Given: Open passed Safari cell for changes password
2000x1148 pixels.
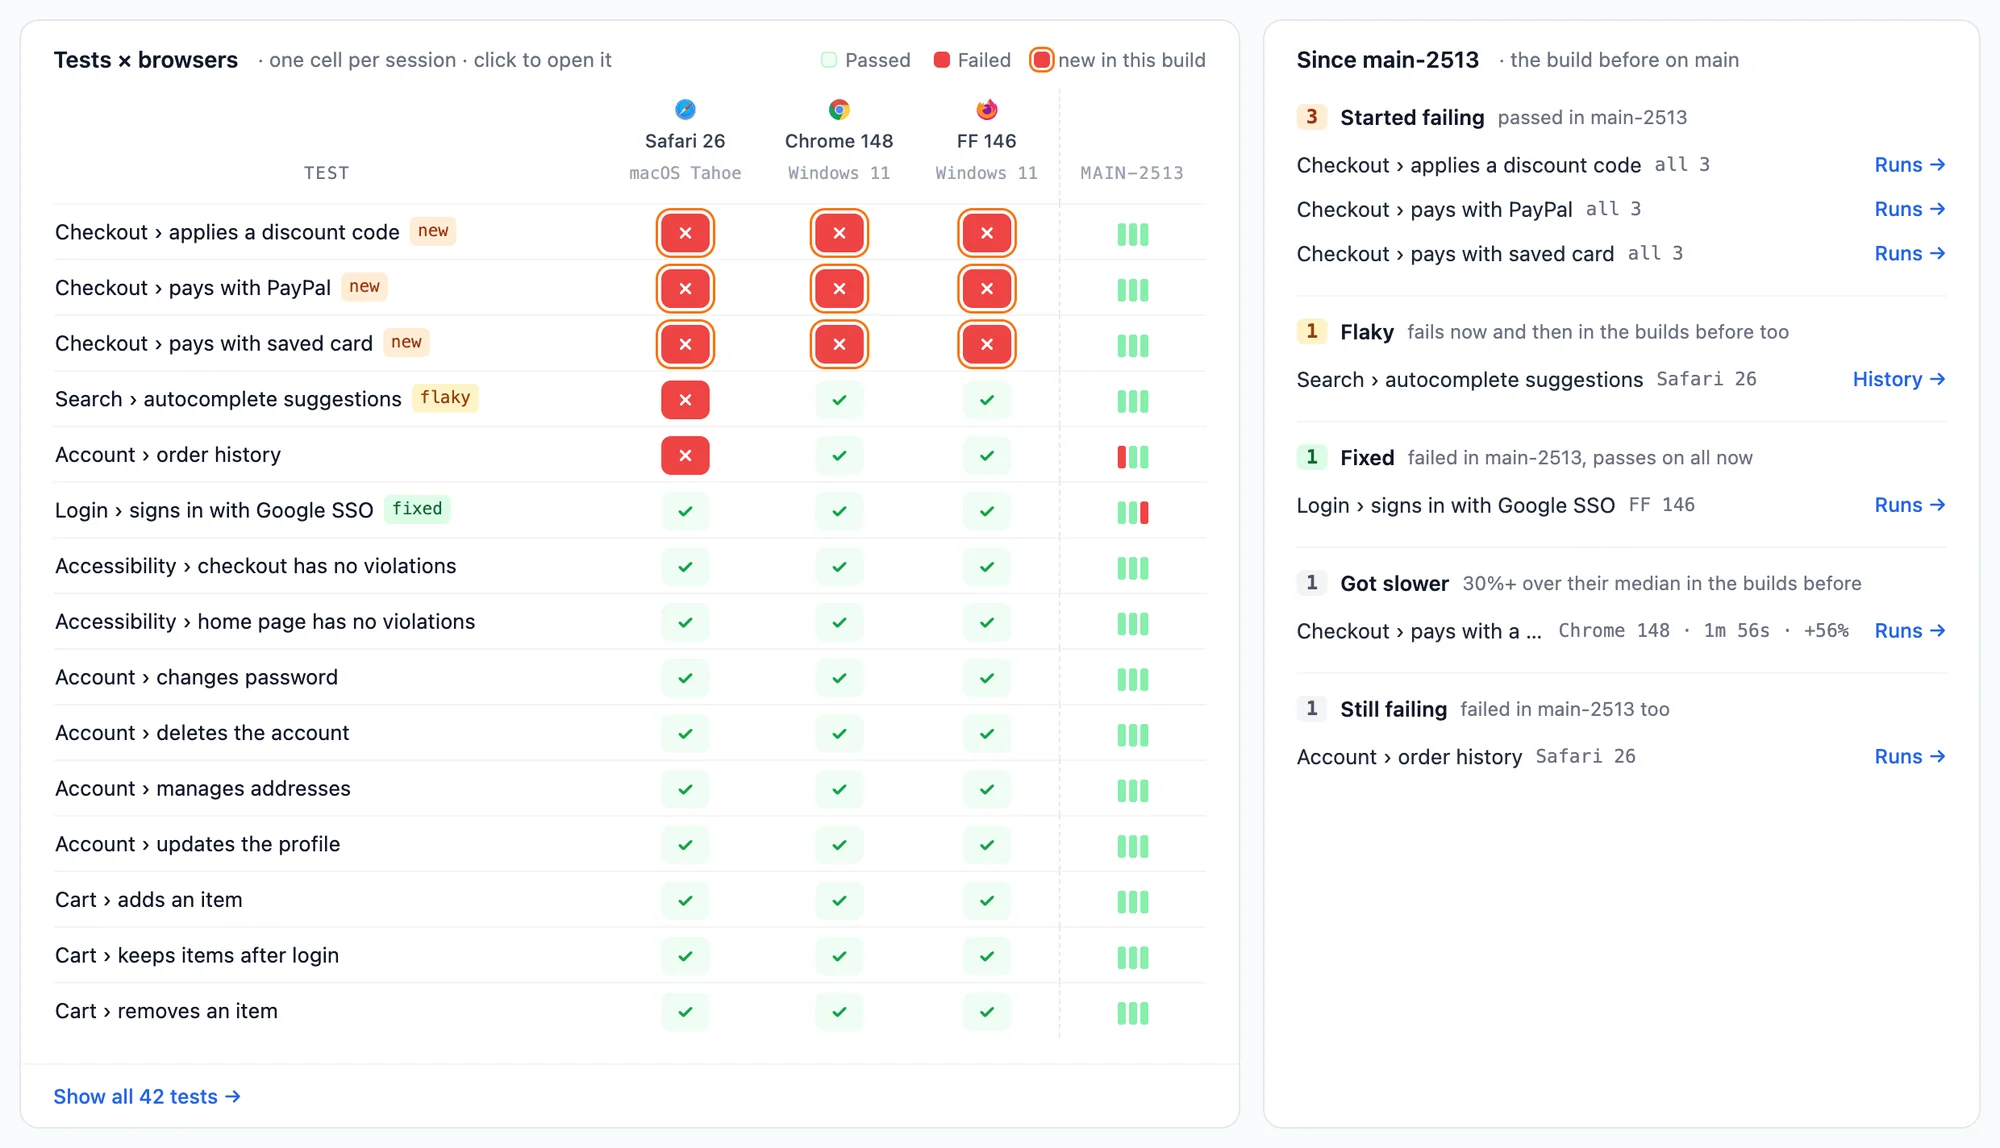Looking at the screenshot, I should (x=685, y=678).
